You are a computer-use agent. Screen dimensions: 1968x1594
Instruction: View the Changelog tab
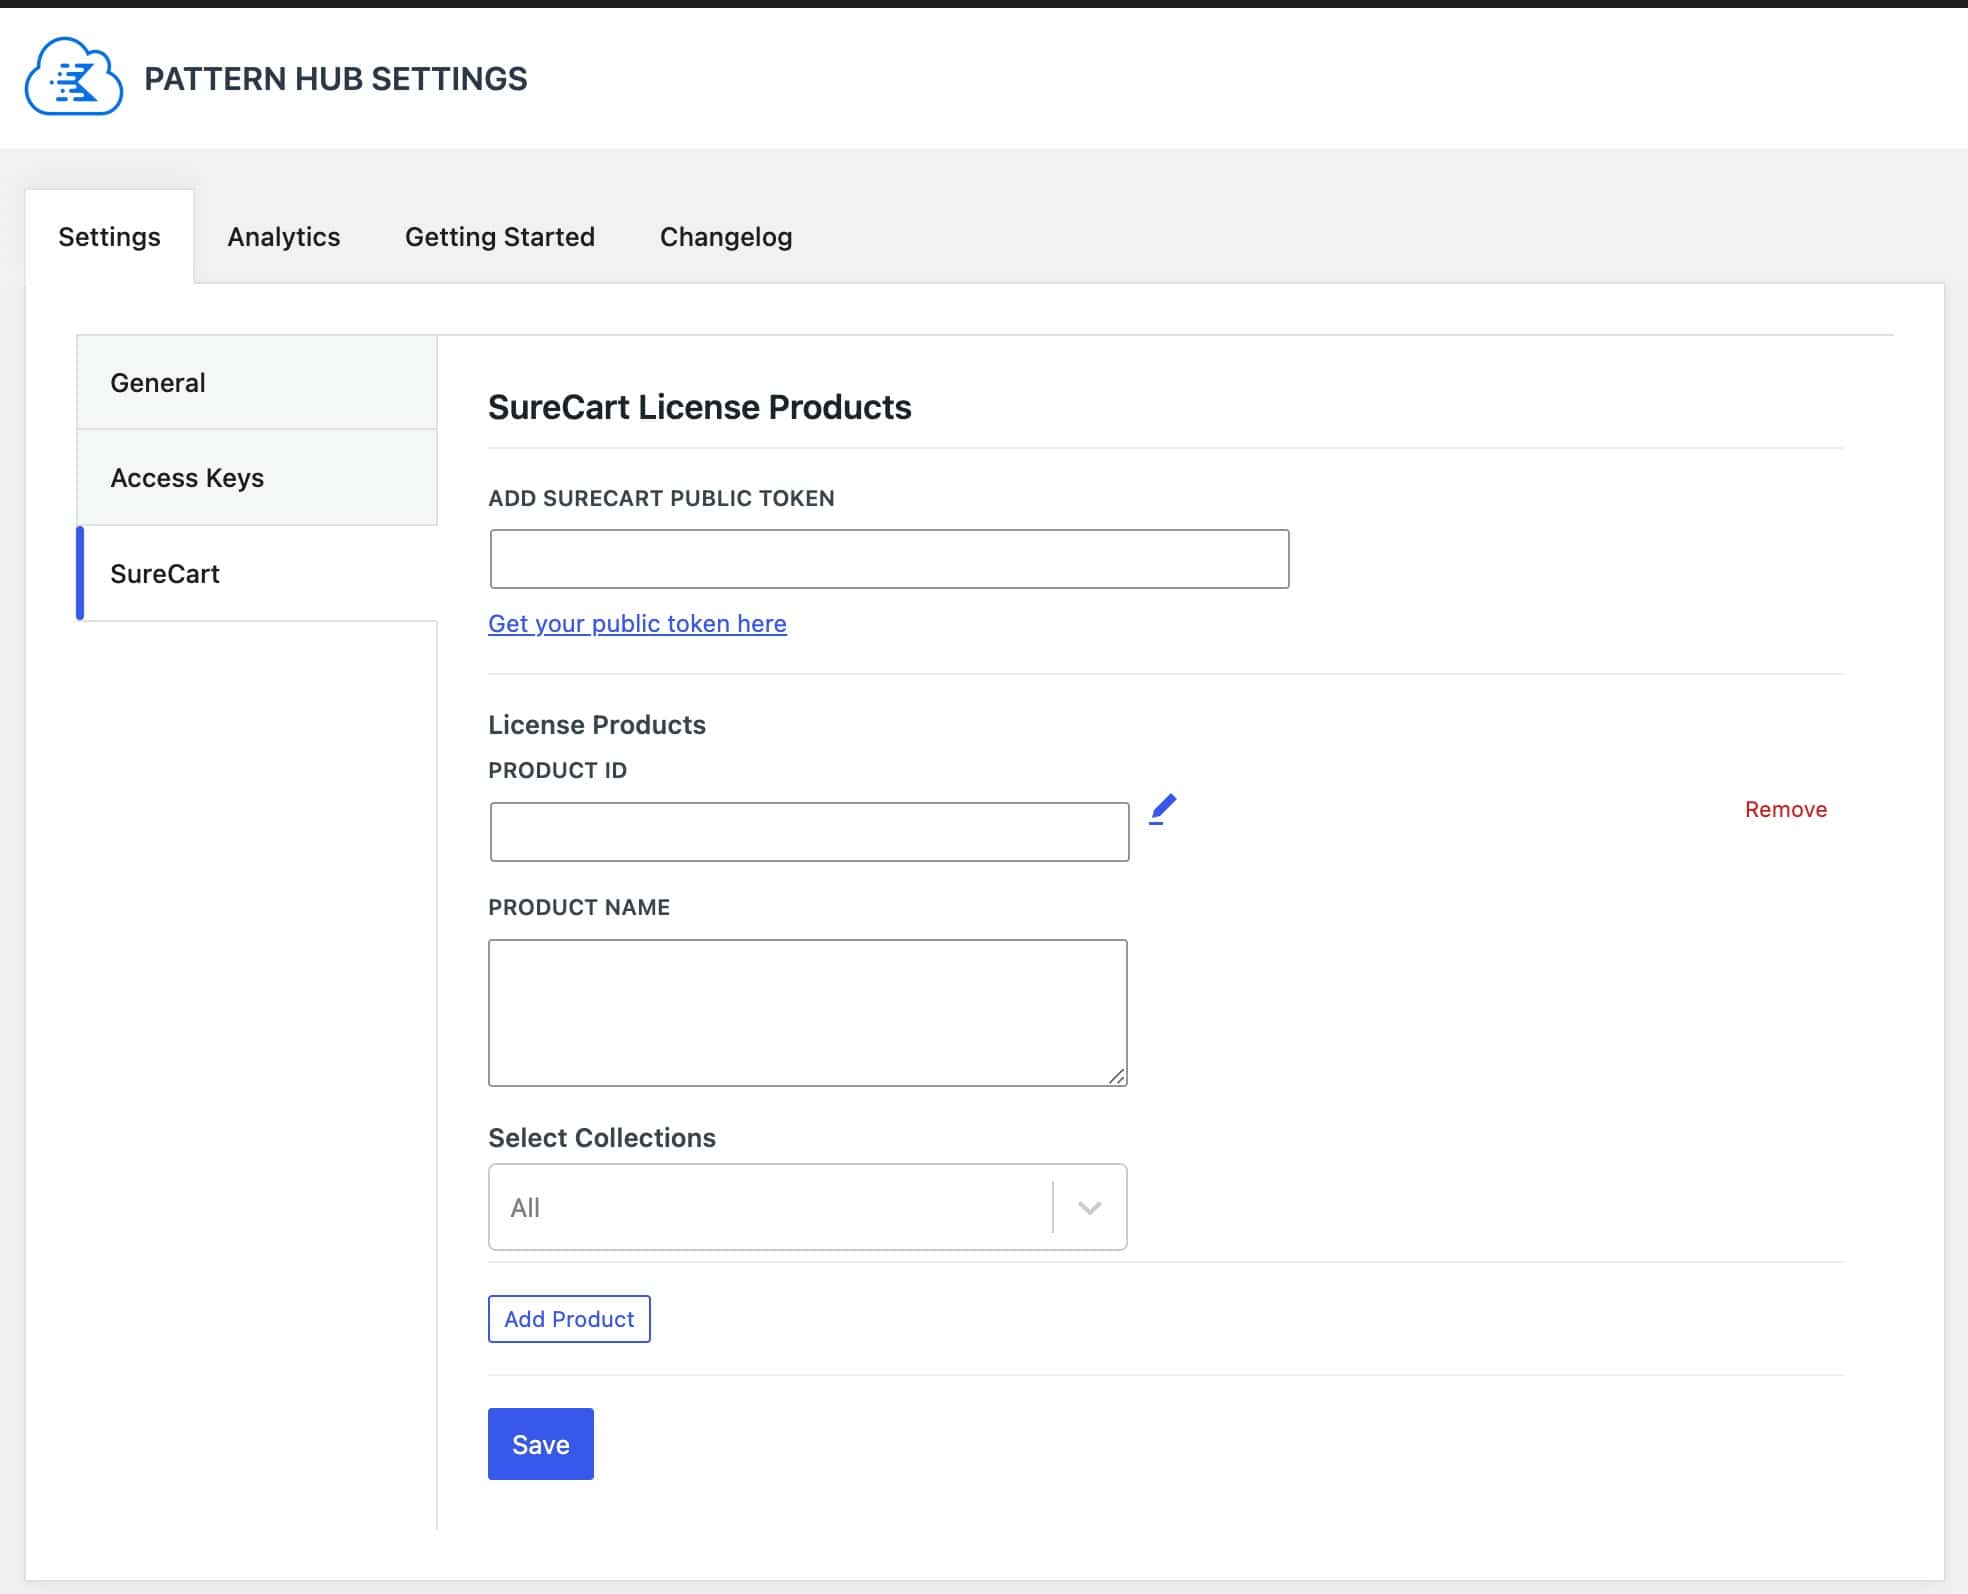coord(726,237)
